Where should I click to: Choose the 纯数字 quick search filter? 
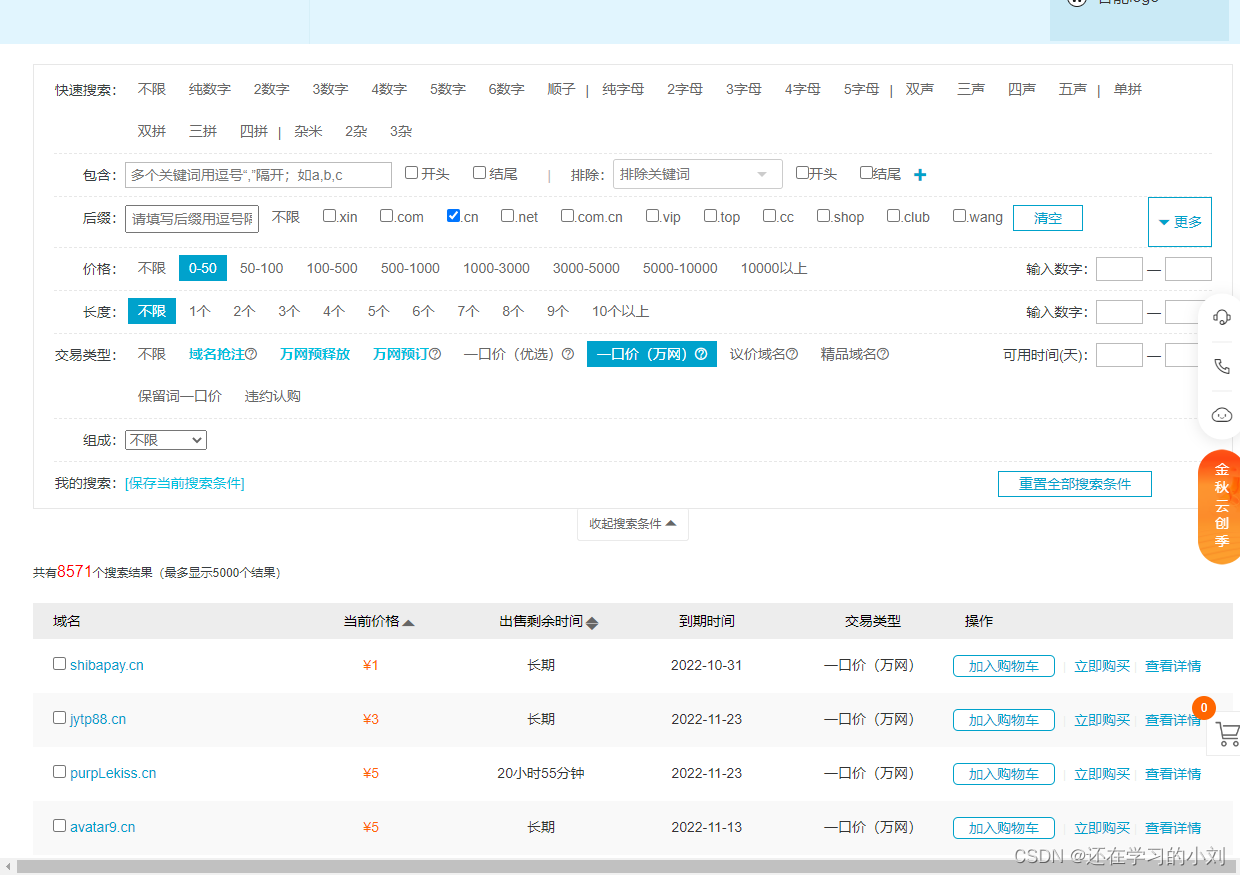(x=209, y=89)
